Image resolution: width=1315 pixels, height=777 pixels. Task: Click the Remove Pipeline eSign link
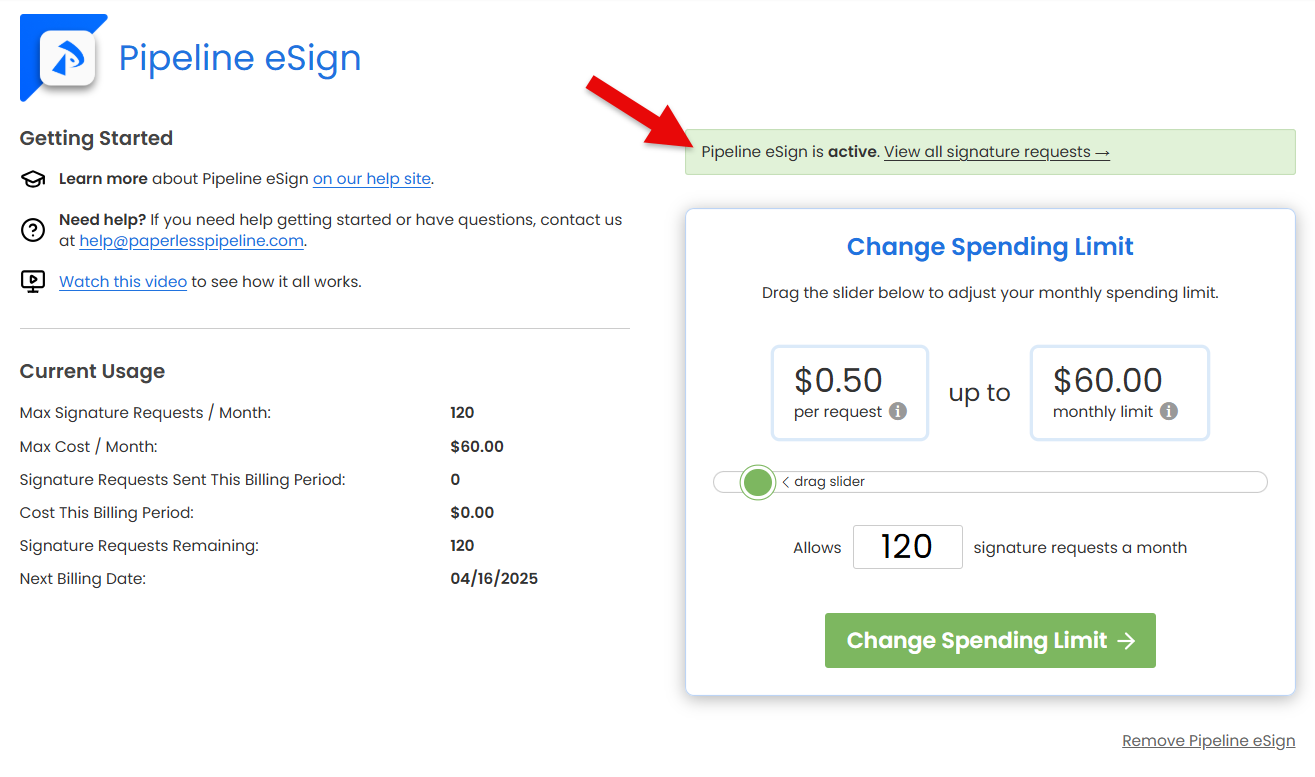pos(1208,741)
